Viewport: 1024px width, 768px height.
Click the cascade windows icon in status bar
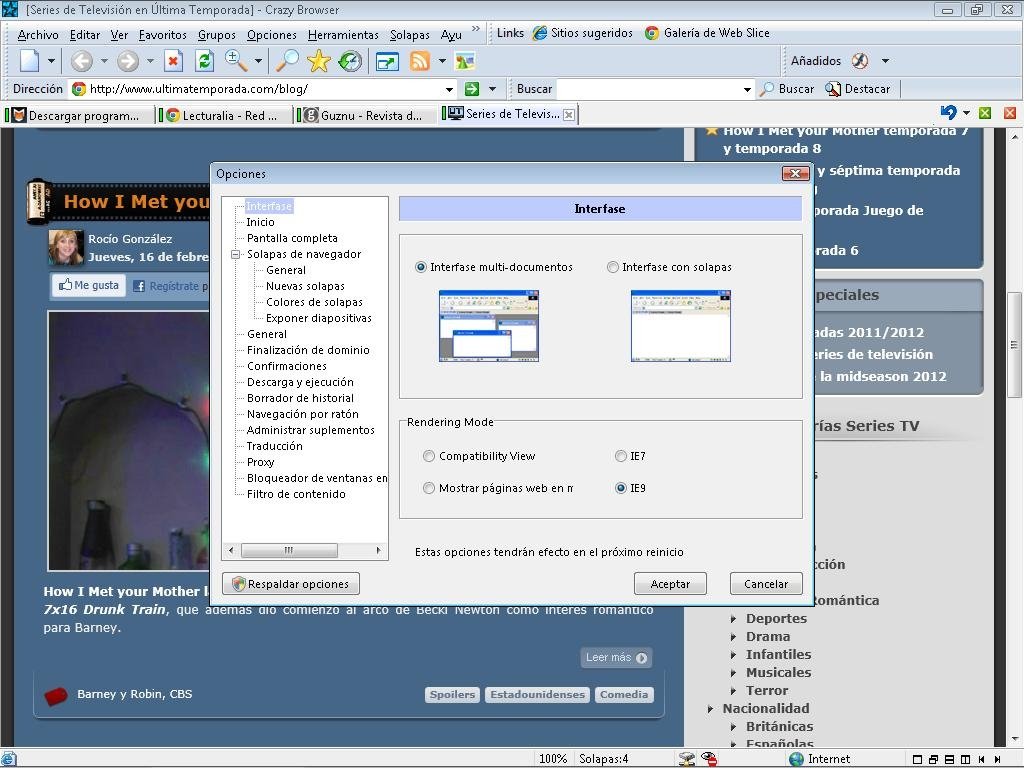933,760
